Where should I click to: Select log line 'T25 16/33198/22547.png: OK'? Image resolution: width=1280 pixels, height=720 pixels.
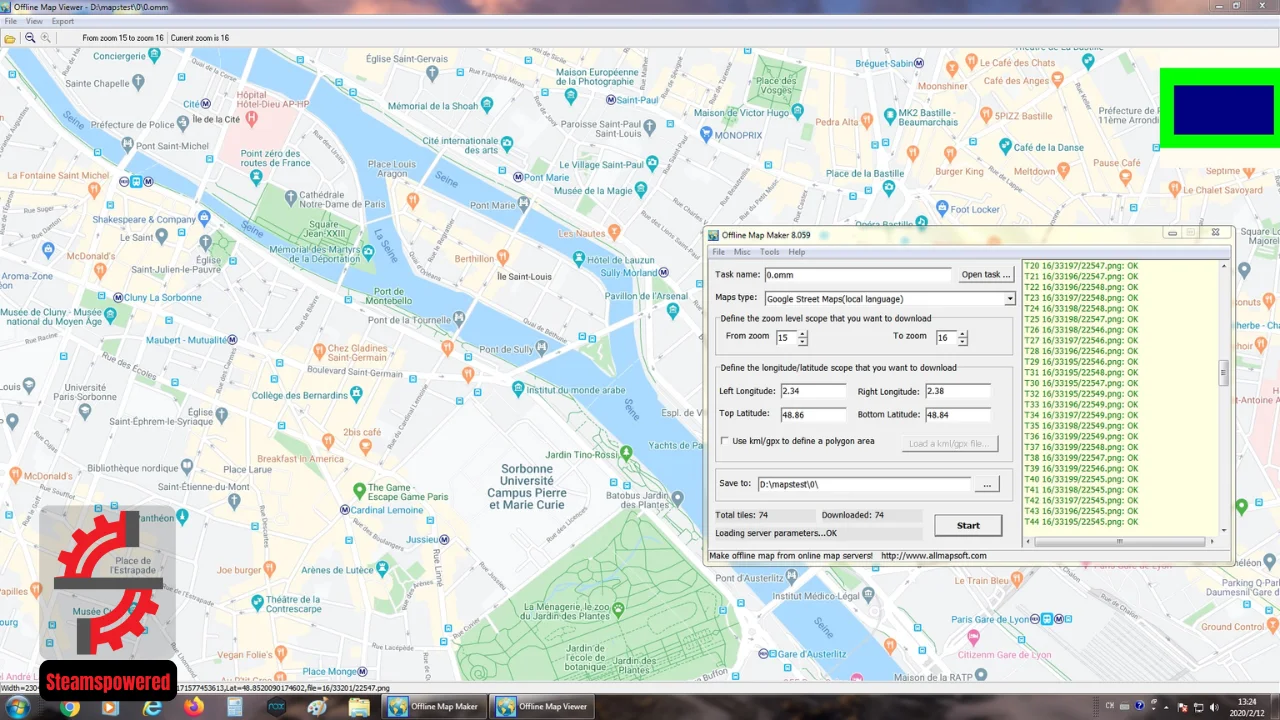point(1081,320)
